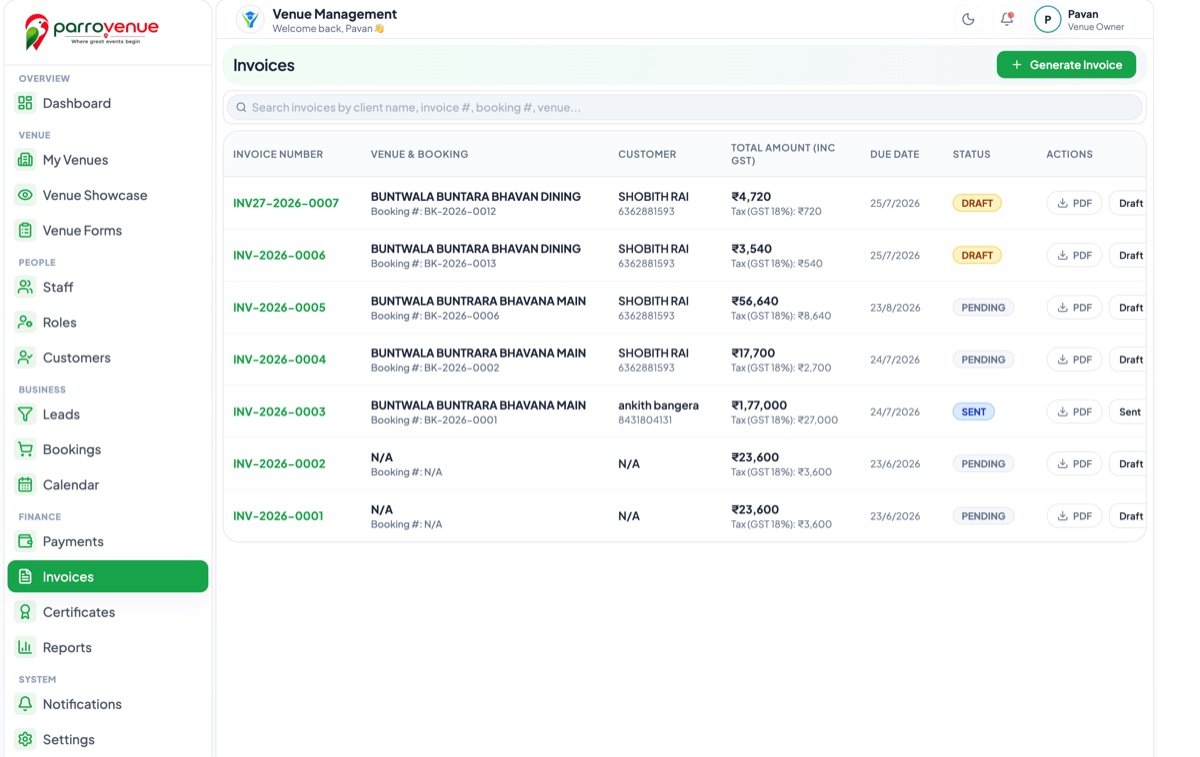Click the Settings gear icon
Screen dimensions: 1200x757
[x=26, y=739]
